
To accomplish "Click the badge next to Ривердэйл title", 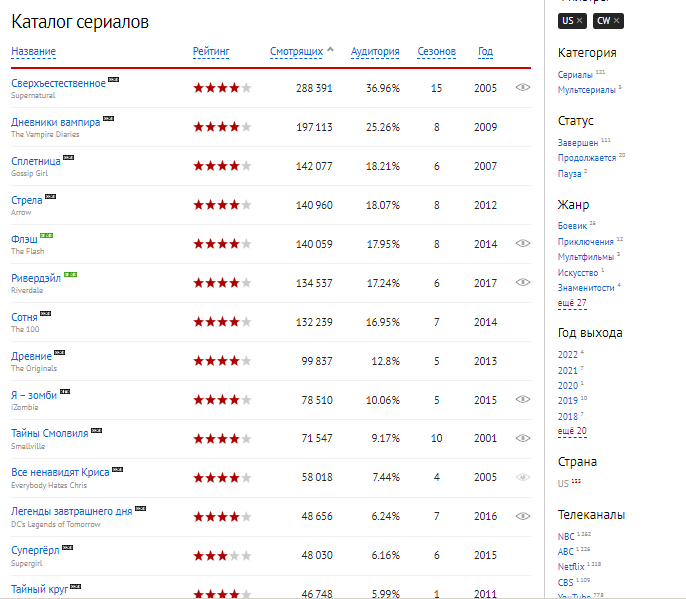I will tap(70, 274).
